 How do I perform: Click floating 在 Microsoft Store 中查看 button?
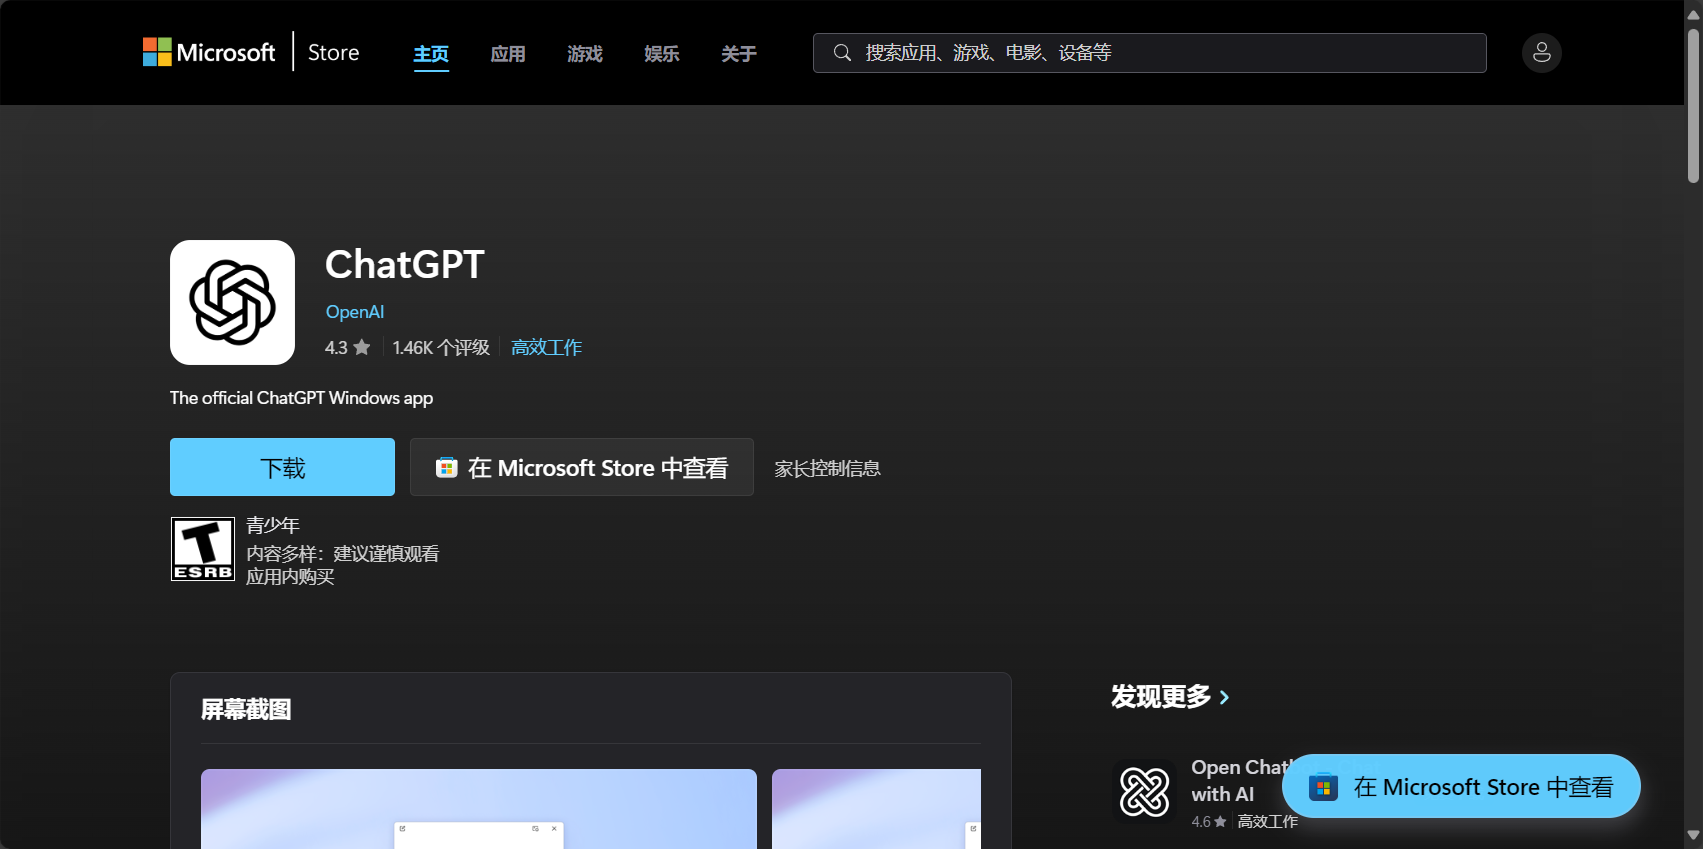[1461, 786]
